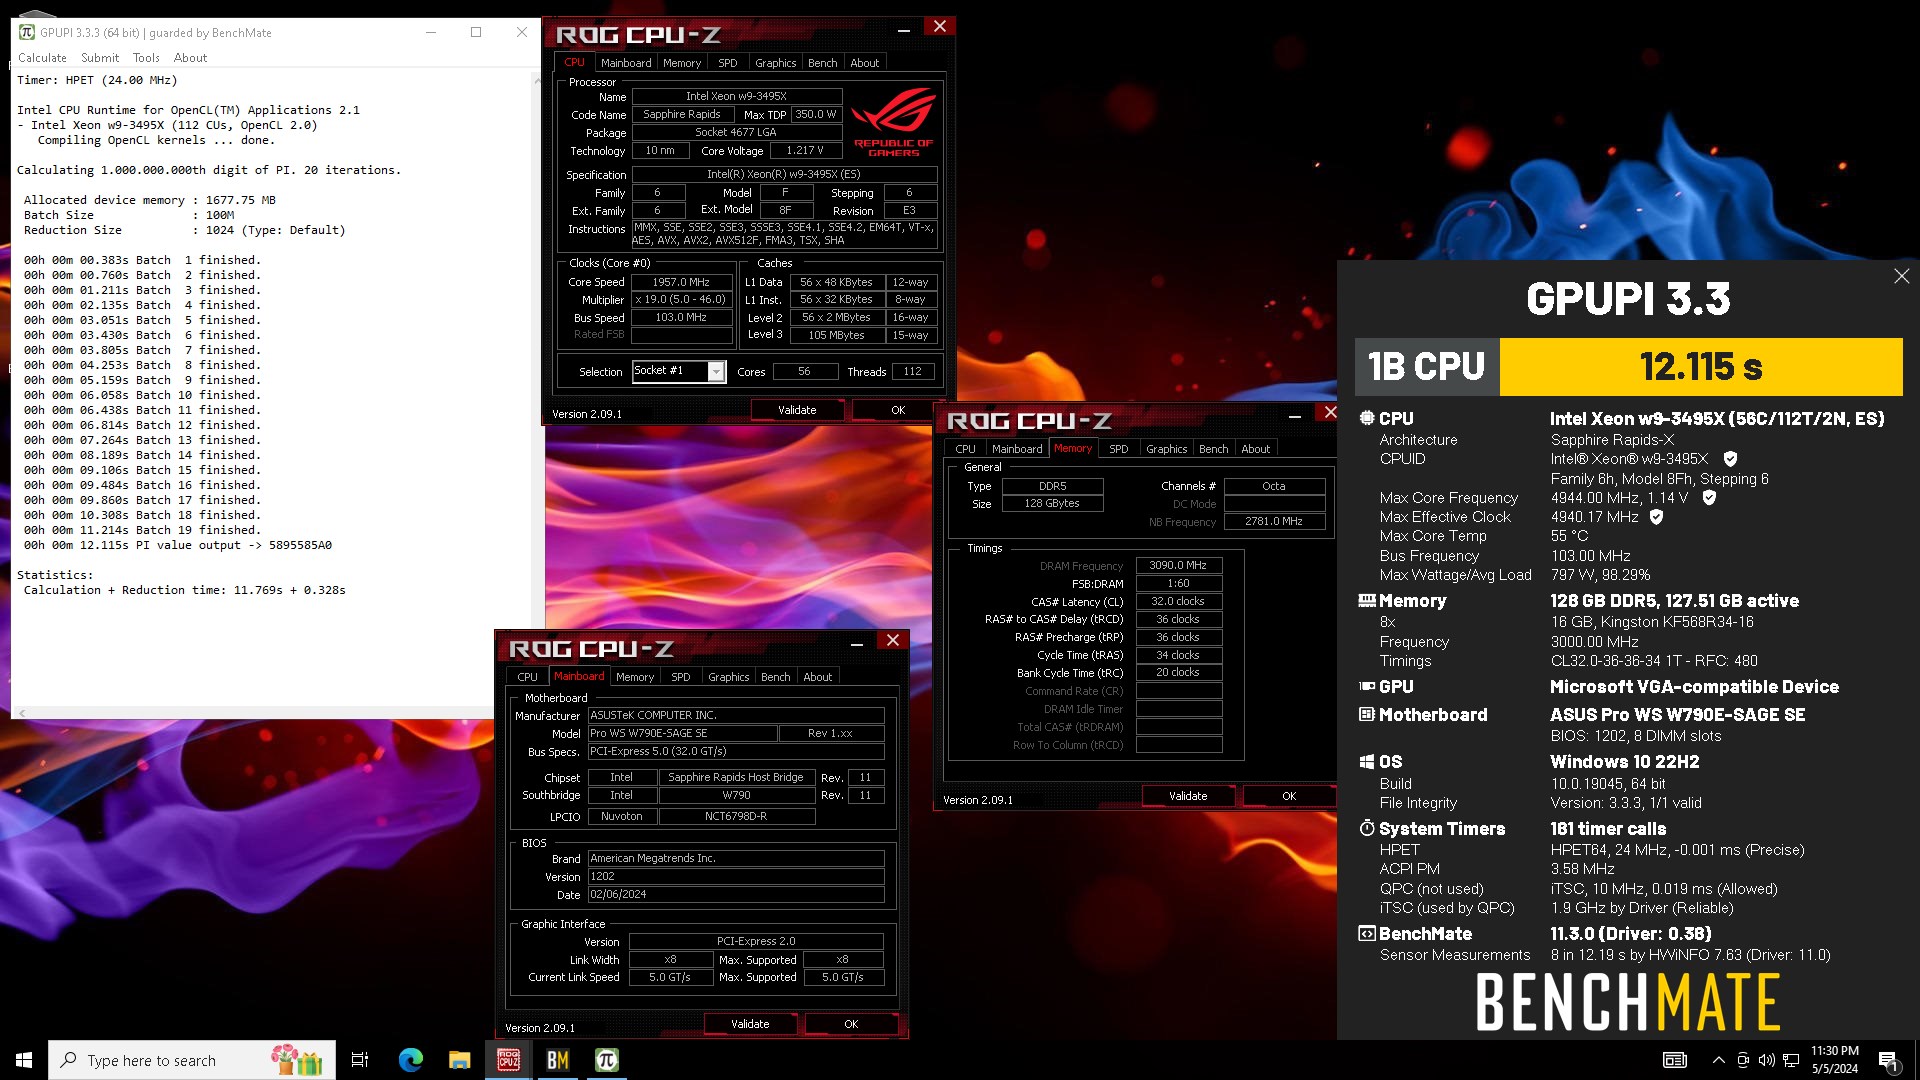Switch to CPU tab in Memory CPU-Z window
Viewport: 1920px width, 1080px height.
pos(965,449)
